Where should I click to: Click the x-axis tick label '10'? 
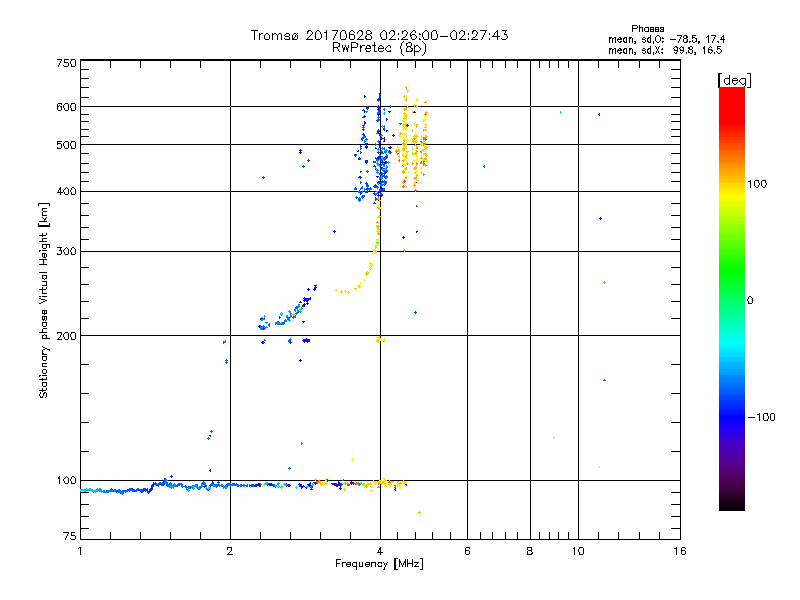tap(578, 551)
